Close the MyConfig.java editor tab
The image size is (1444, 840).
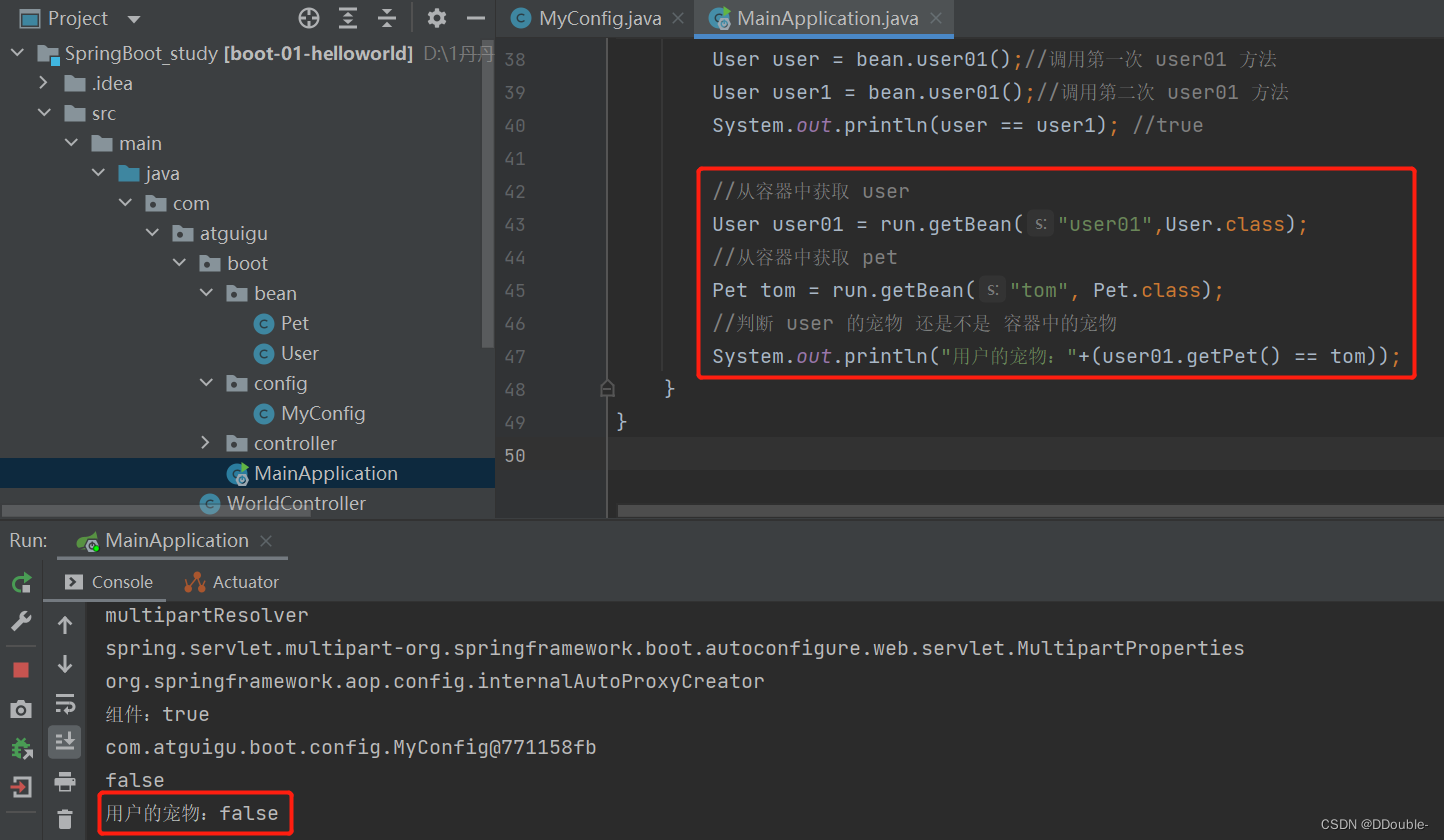tap(678, 18)
